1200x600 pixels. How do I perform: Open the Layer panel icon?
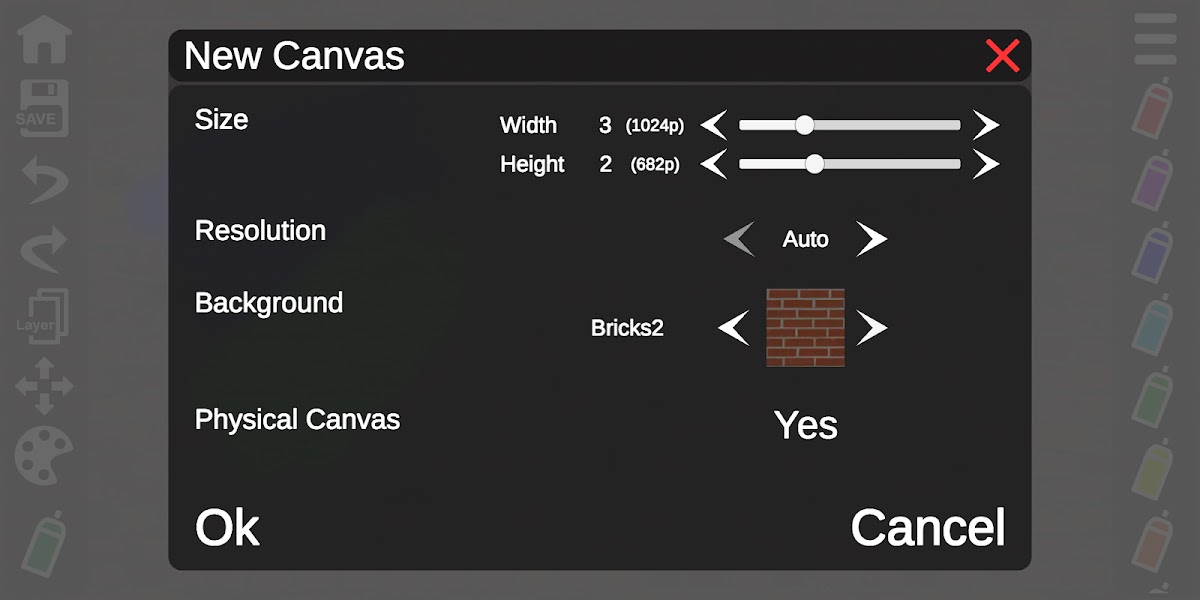44,318
